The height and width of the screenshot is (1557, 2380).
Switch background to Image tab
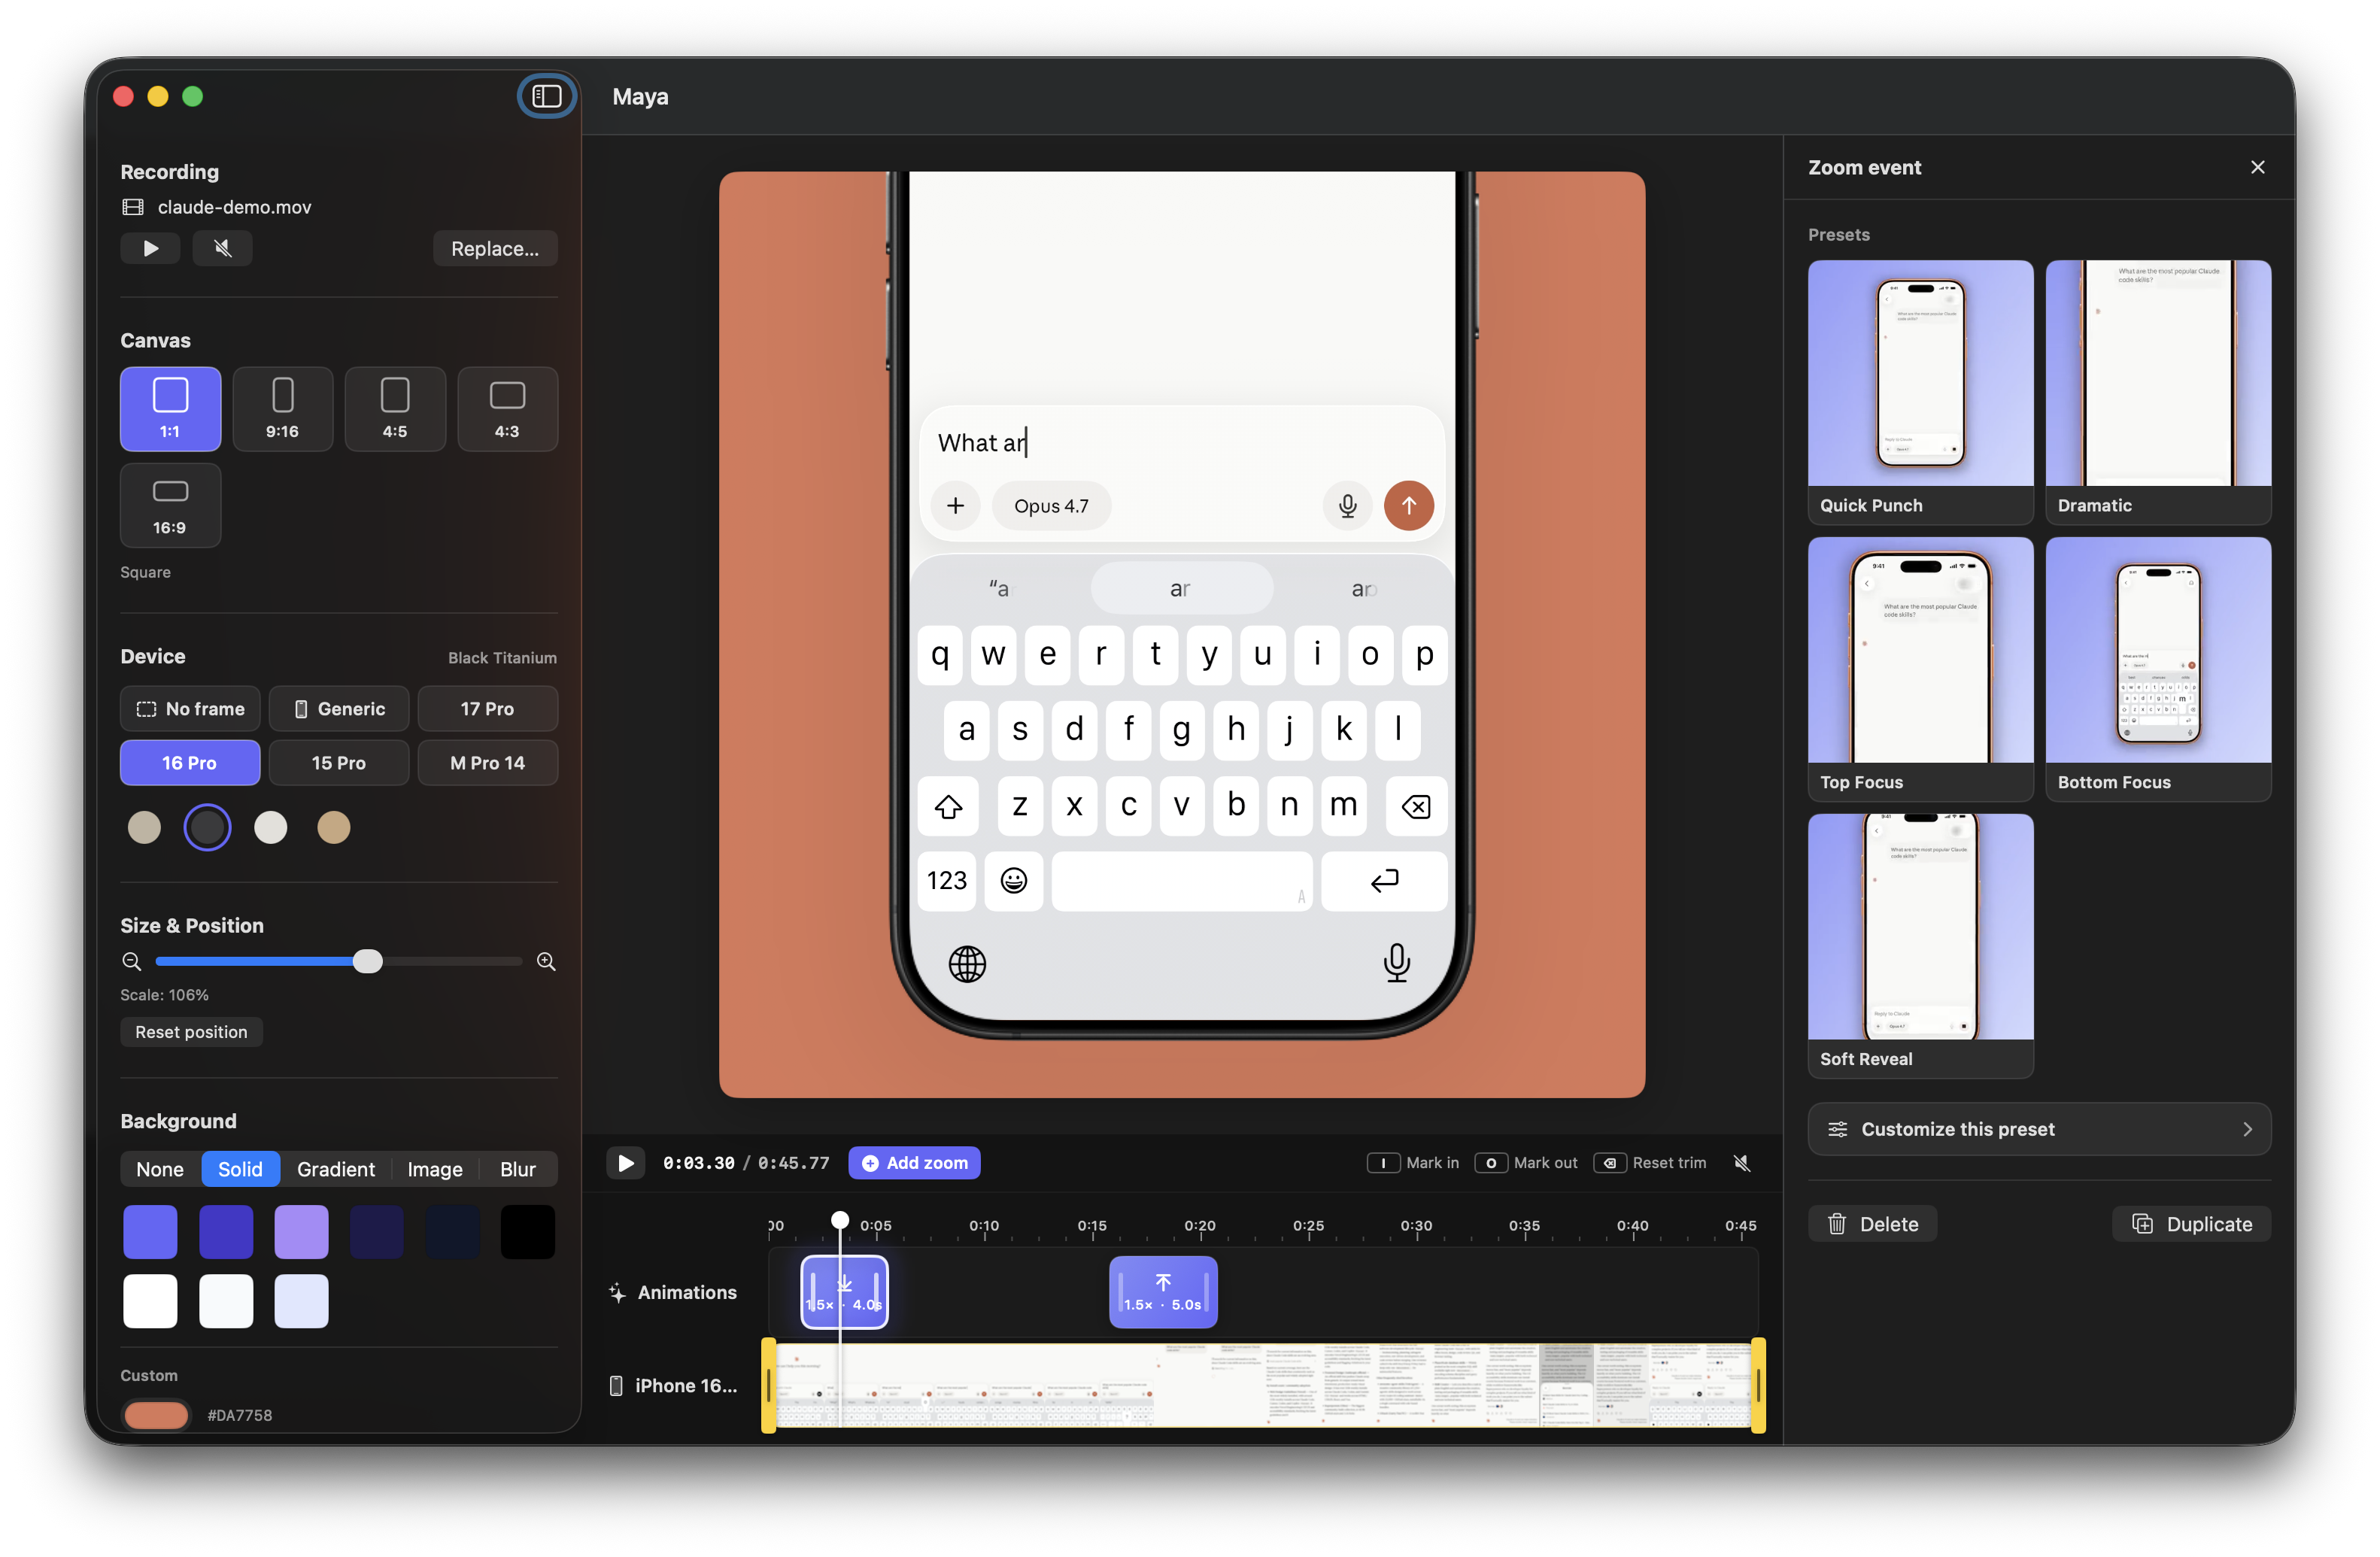435,1168
